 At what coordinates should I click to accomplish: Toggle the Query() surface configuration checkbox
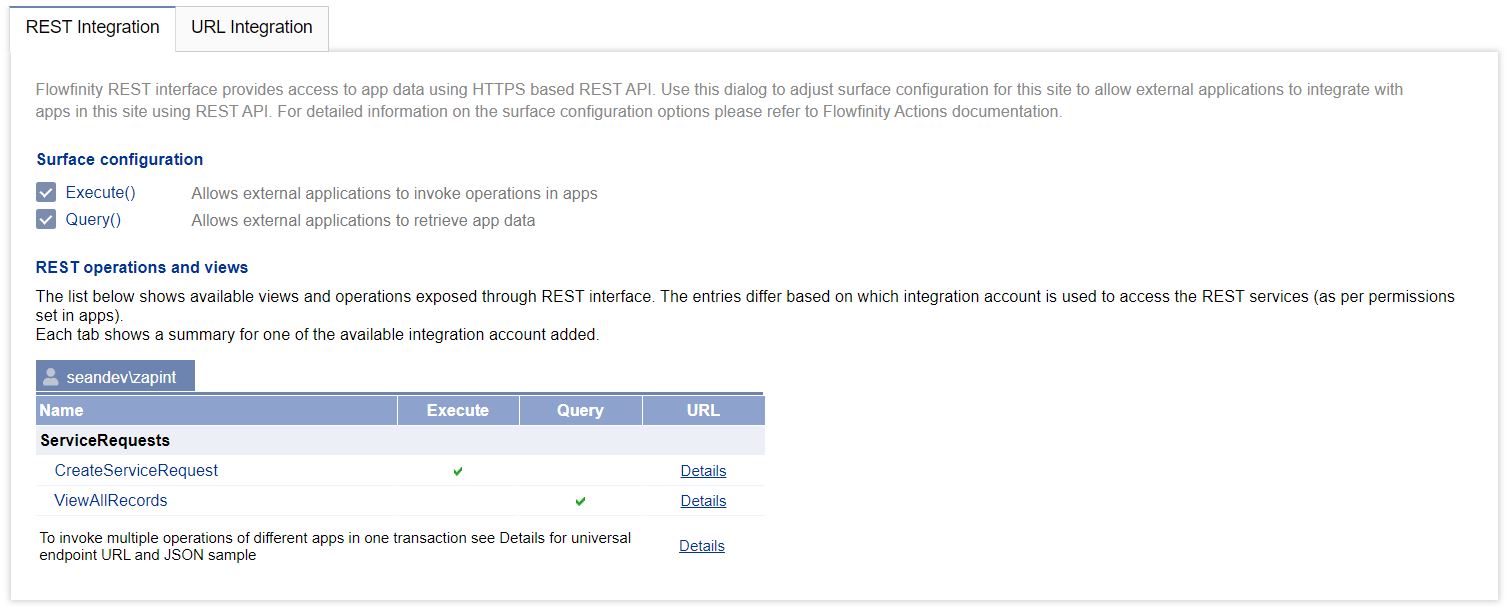tap(46, 220)
